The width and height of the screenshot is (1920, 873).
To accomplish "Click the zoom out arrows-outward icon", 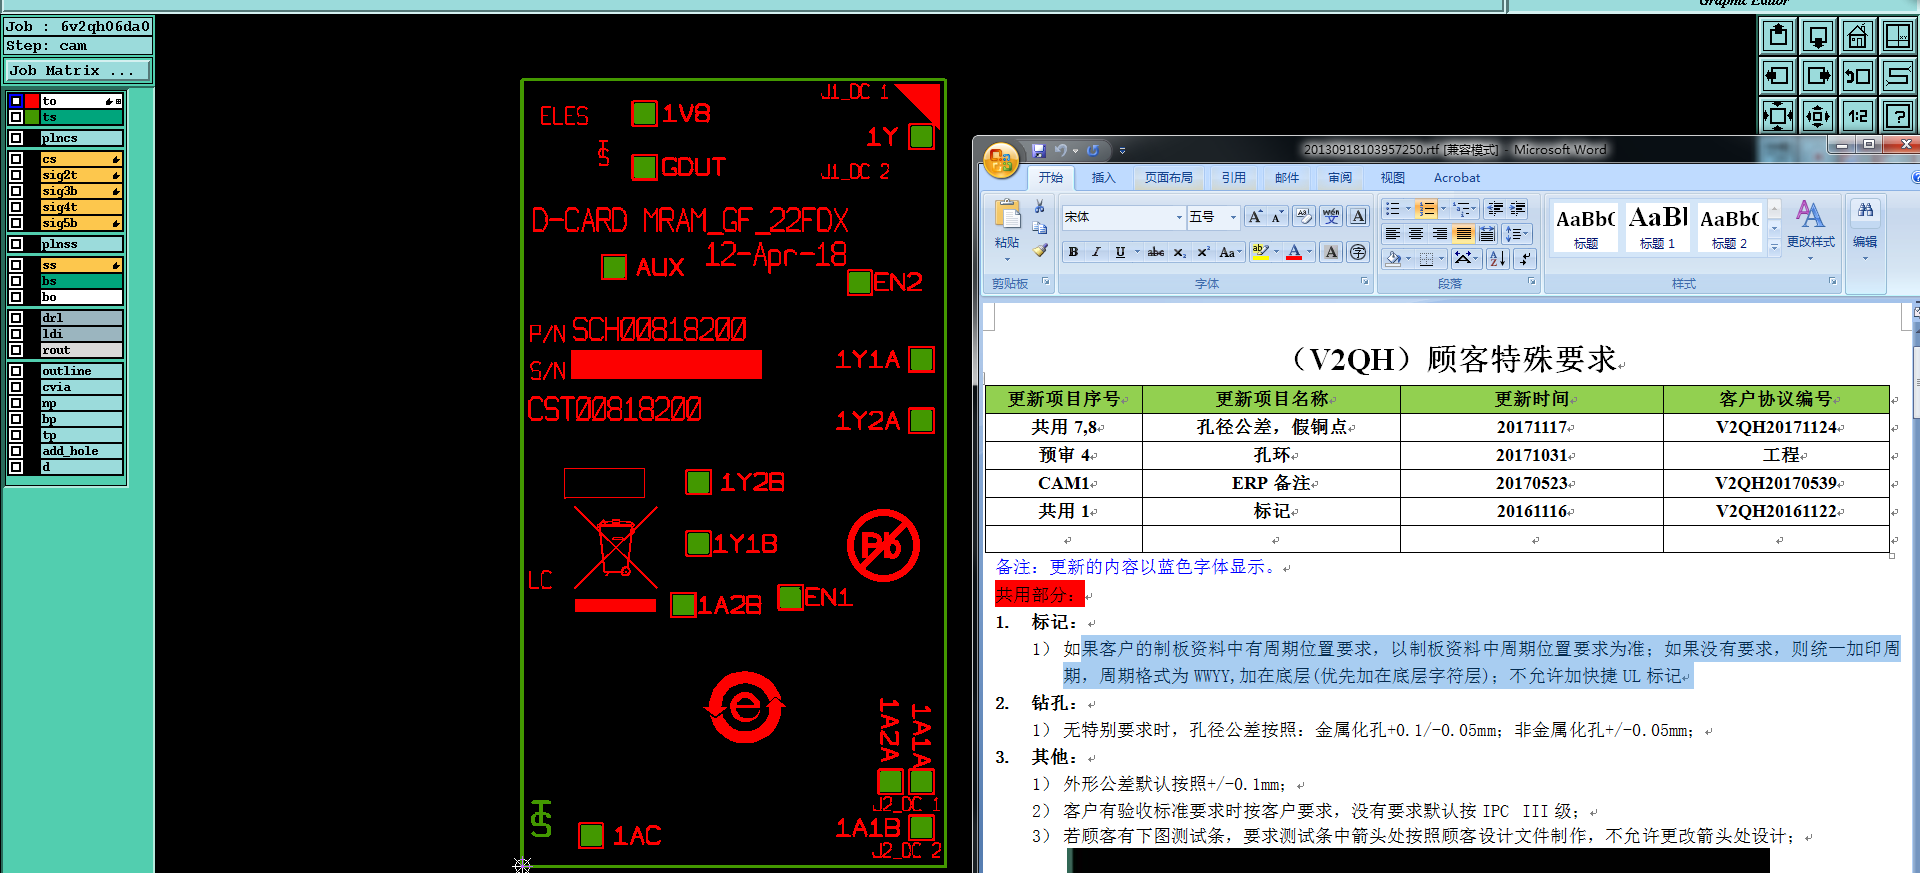I will (x=1818, y=115).
